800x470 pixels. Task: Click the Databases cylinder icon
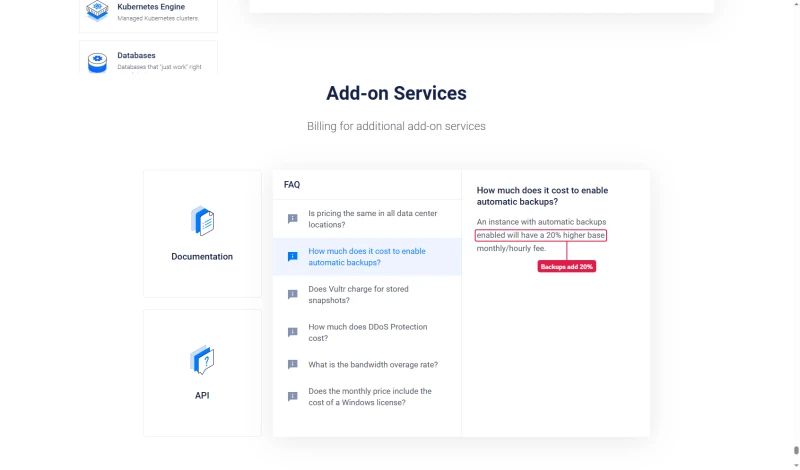[x=97, y=62]
